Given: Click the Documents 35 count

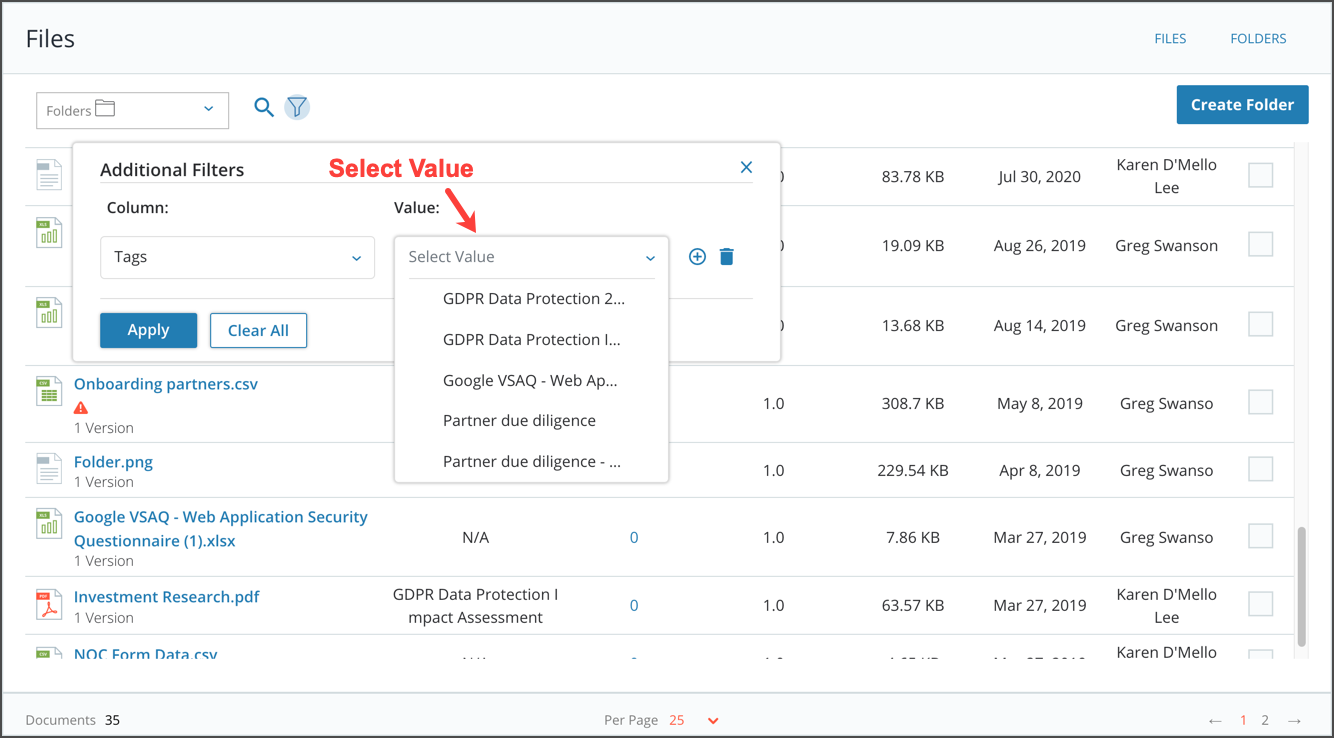Looking at the screenshot, I should point(73,720).
